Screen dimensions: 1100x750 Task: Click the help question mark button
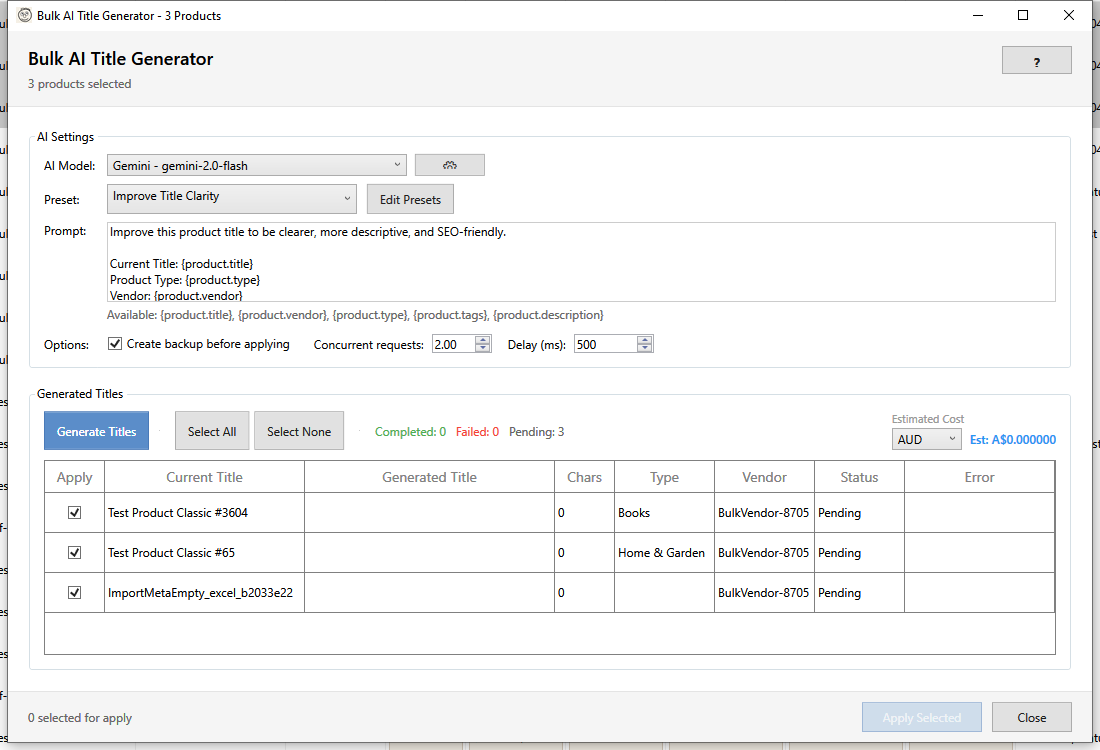1036,61
